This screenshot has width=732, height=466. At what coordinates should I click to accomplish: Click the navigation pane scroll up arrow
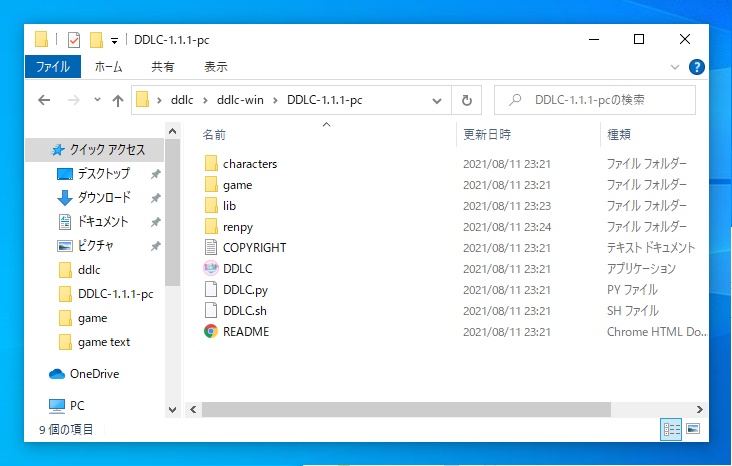172,132
